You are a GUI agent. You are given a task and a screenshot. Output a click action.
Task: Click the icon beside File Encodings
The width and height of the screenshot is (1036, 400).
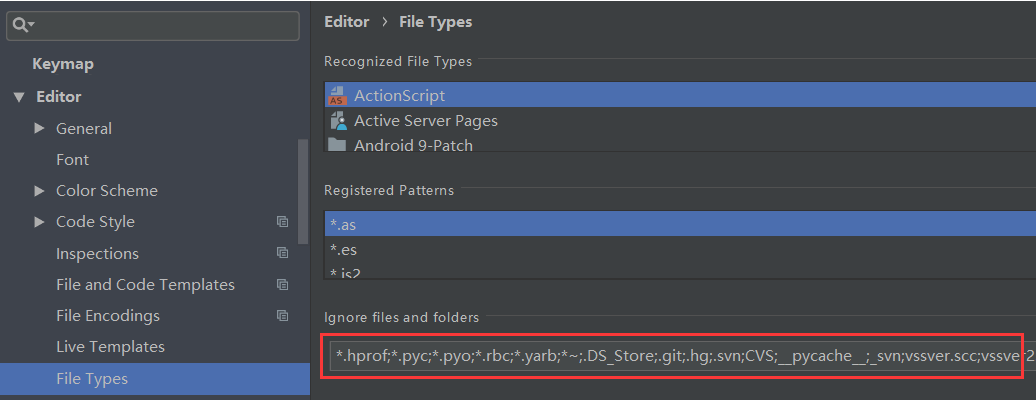[x=283, y=316]
